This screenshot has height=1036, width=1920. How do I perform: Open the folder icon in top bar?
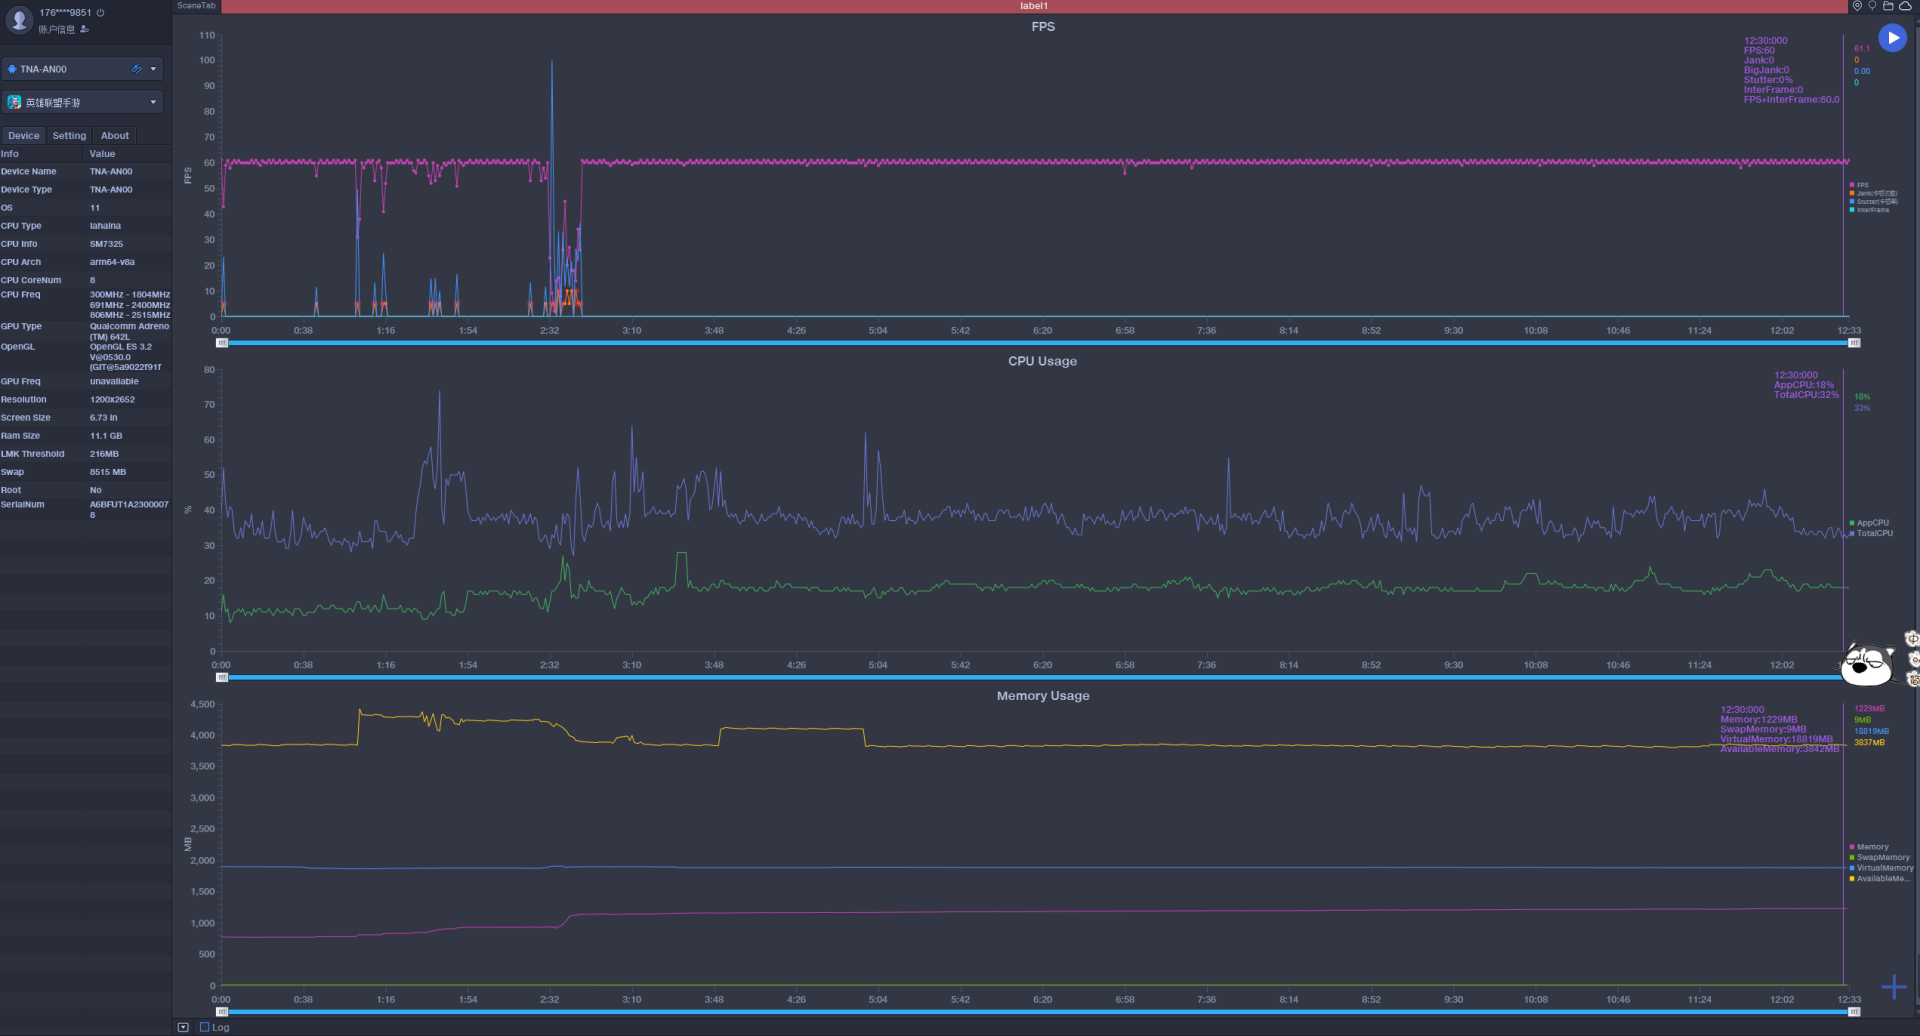[x=1888, y=6]
